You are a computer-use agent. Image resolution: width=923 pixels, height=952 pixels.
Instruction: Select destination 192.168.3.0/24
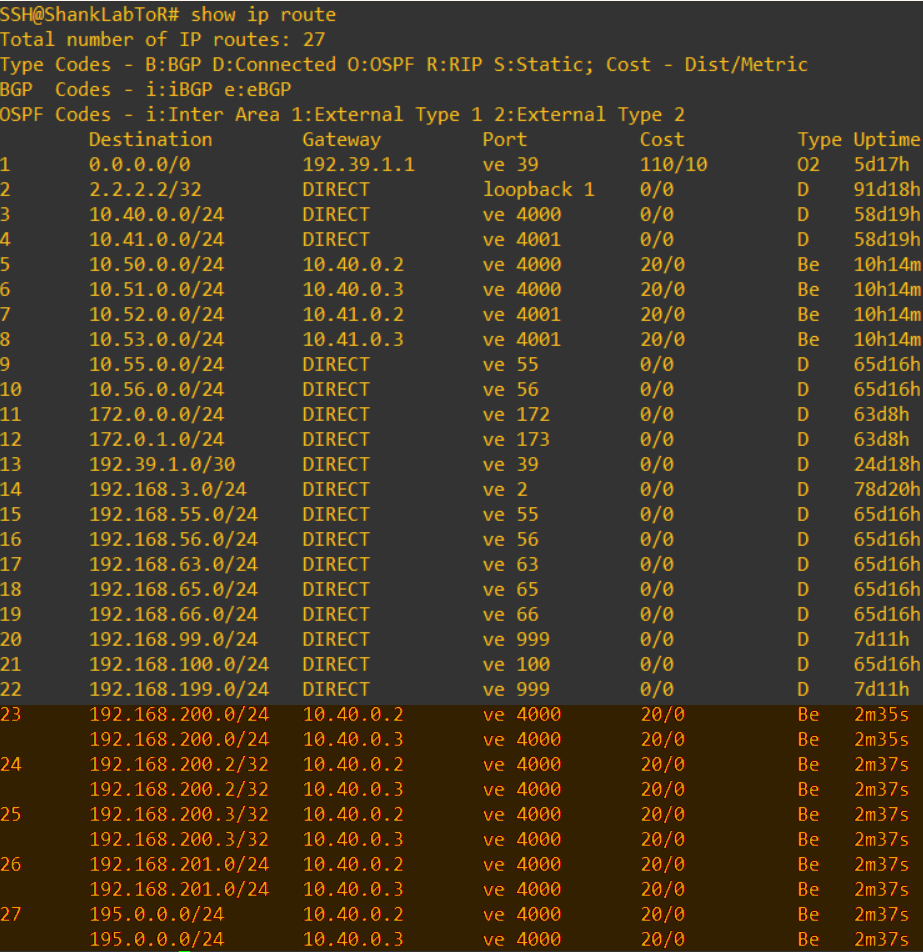pos(168,489)
